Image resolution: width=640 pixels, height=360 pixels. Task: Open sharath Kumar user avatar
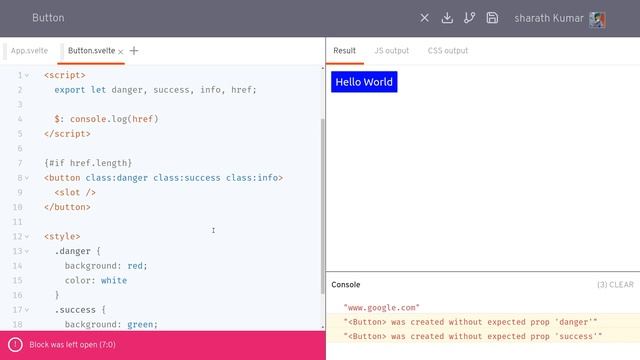pyautogui.click(x=597, y=19)
